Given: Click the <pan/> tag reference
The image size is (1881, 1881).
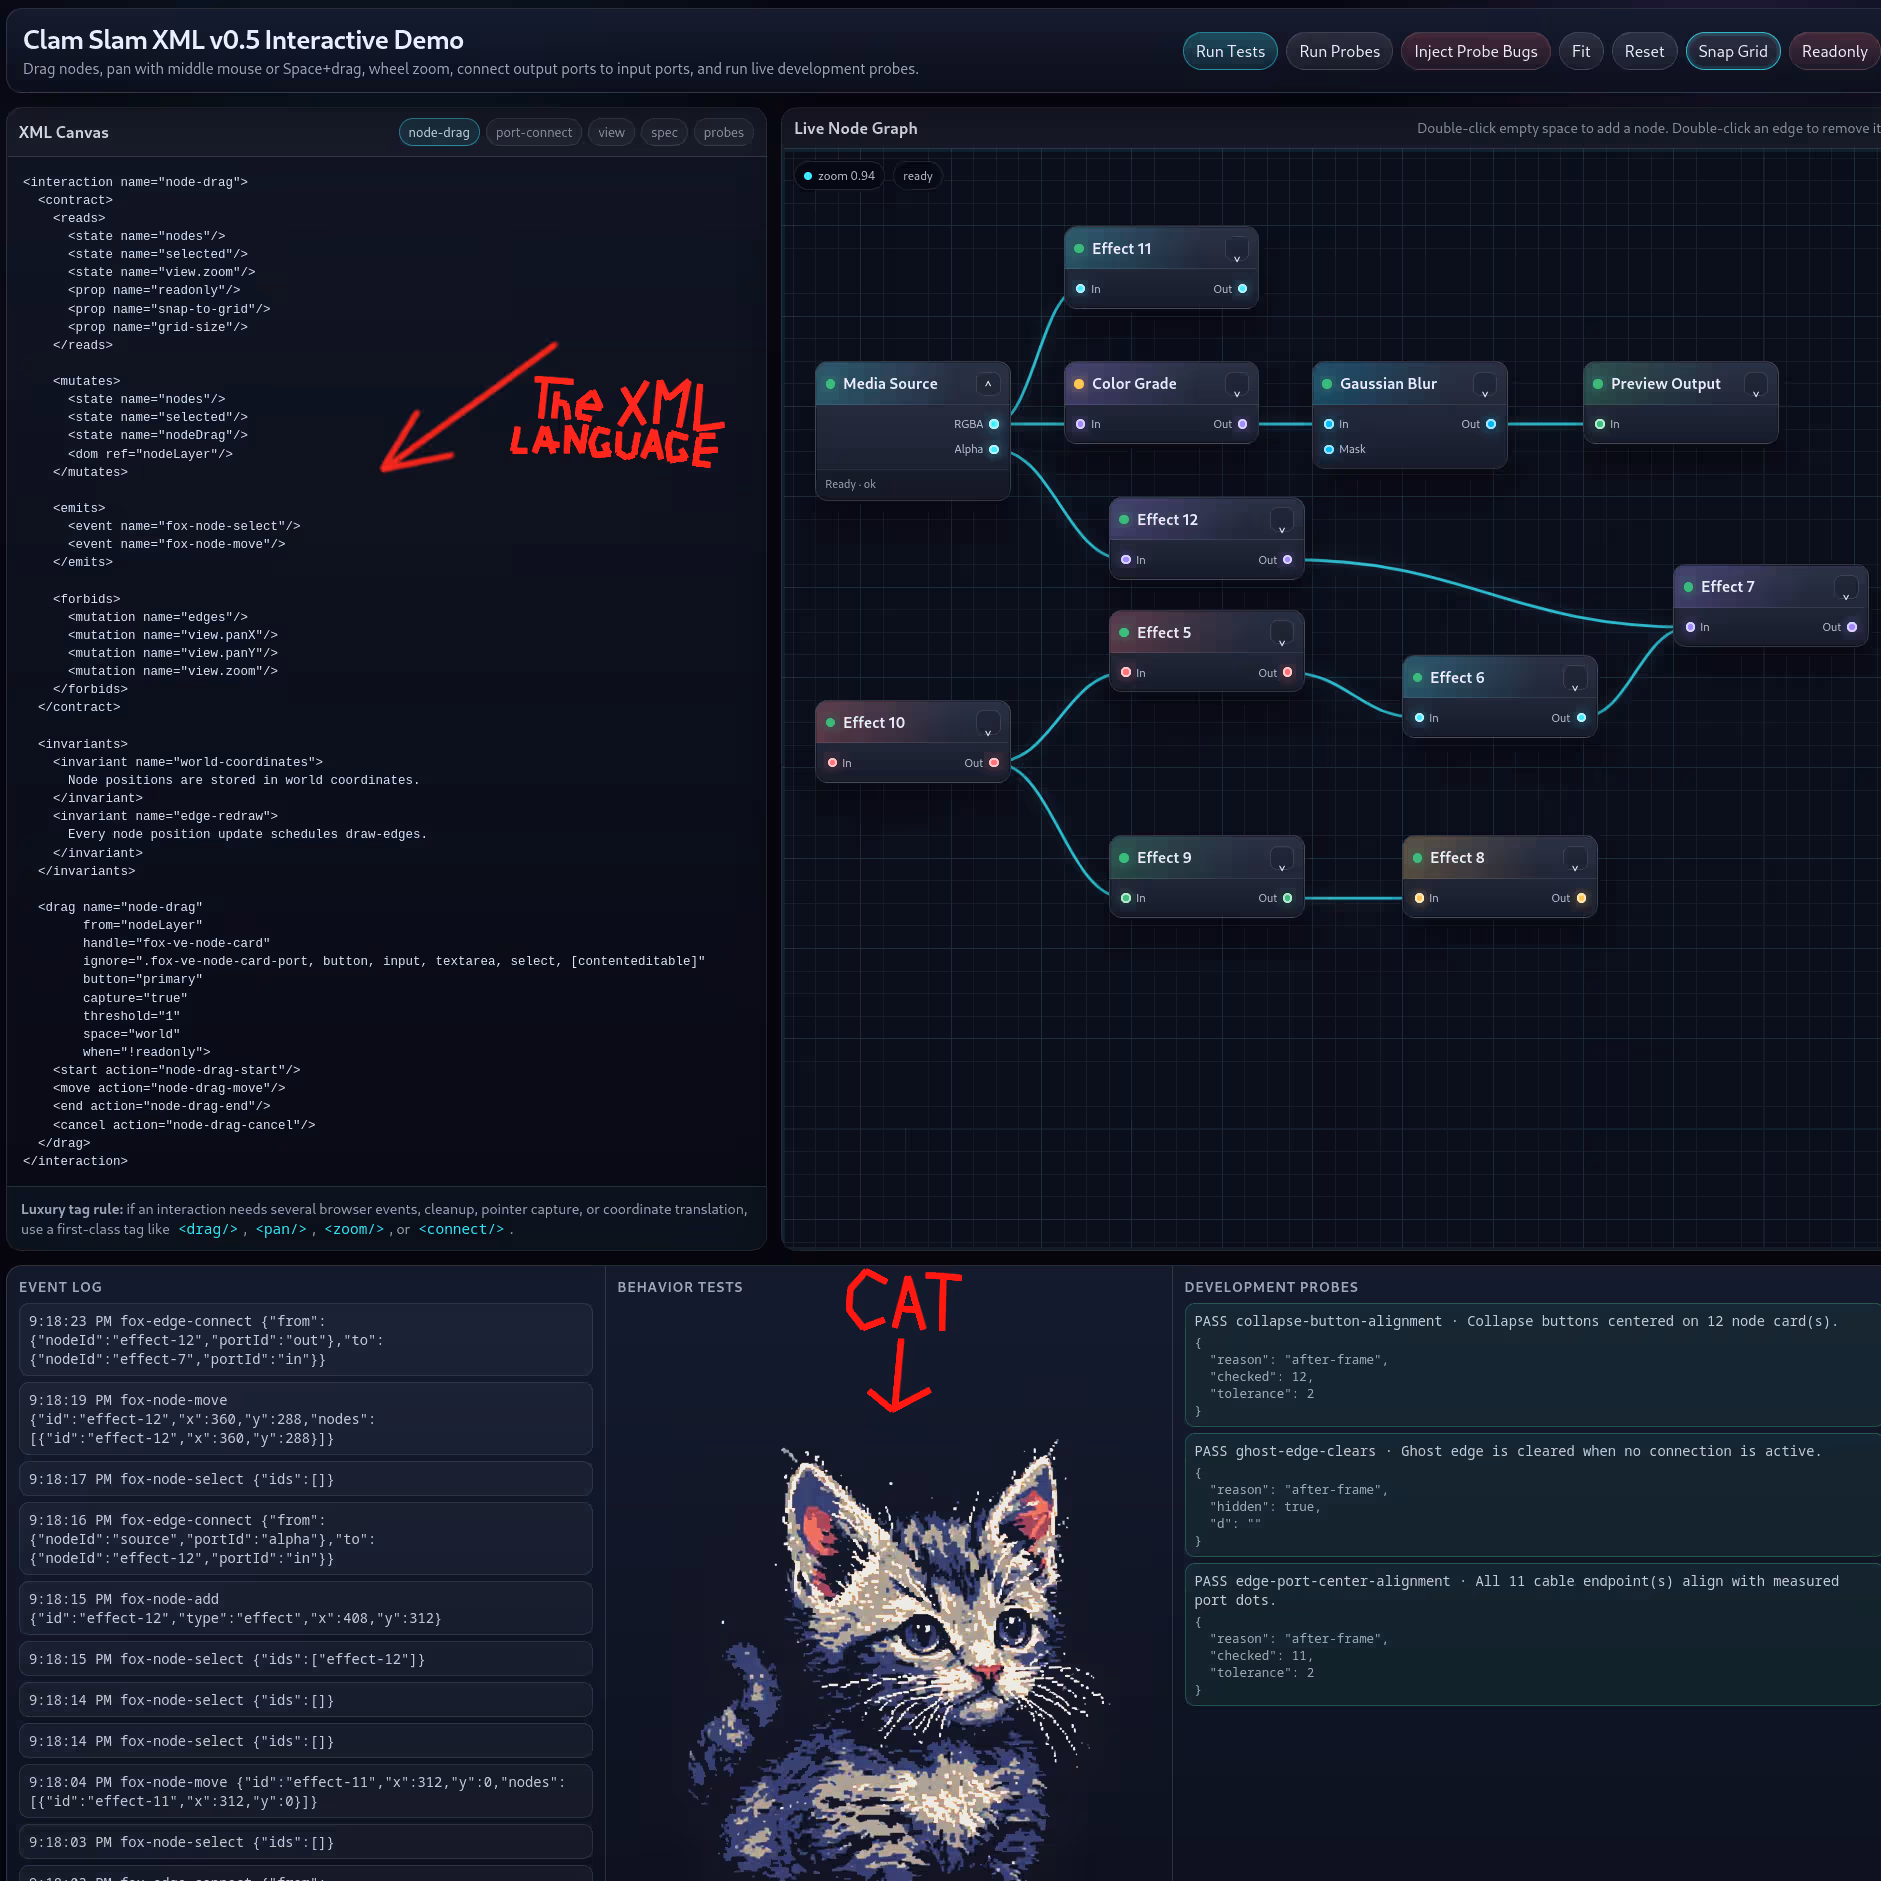Looking at the screenshot, I should [x=281, y=1230].
